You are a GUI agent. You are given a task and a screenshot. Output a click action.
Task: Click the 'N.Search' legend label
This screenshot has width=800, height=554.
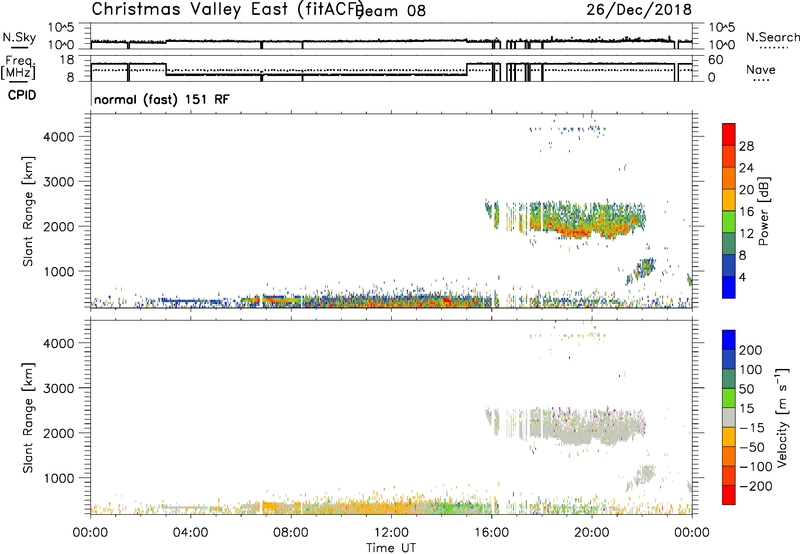pos(772,37)
